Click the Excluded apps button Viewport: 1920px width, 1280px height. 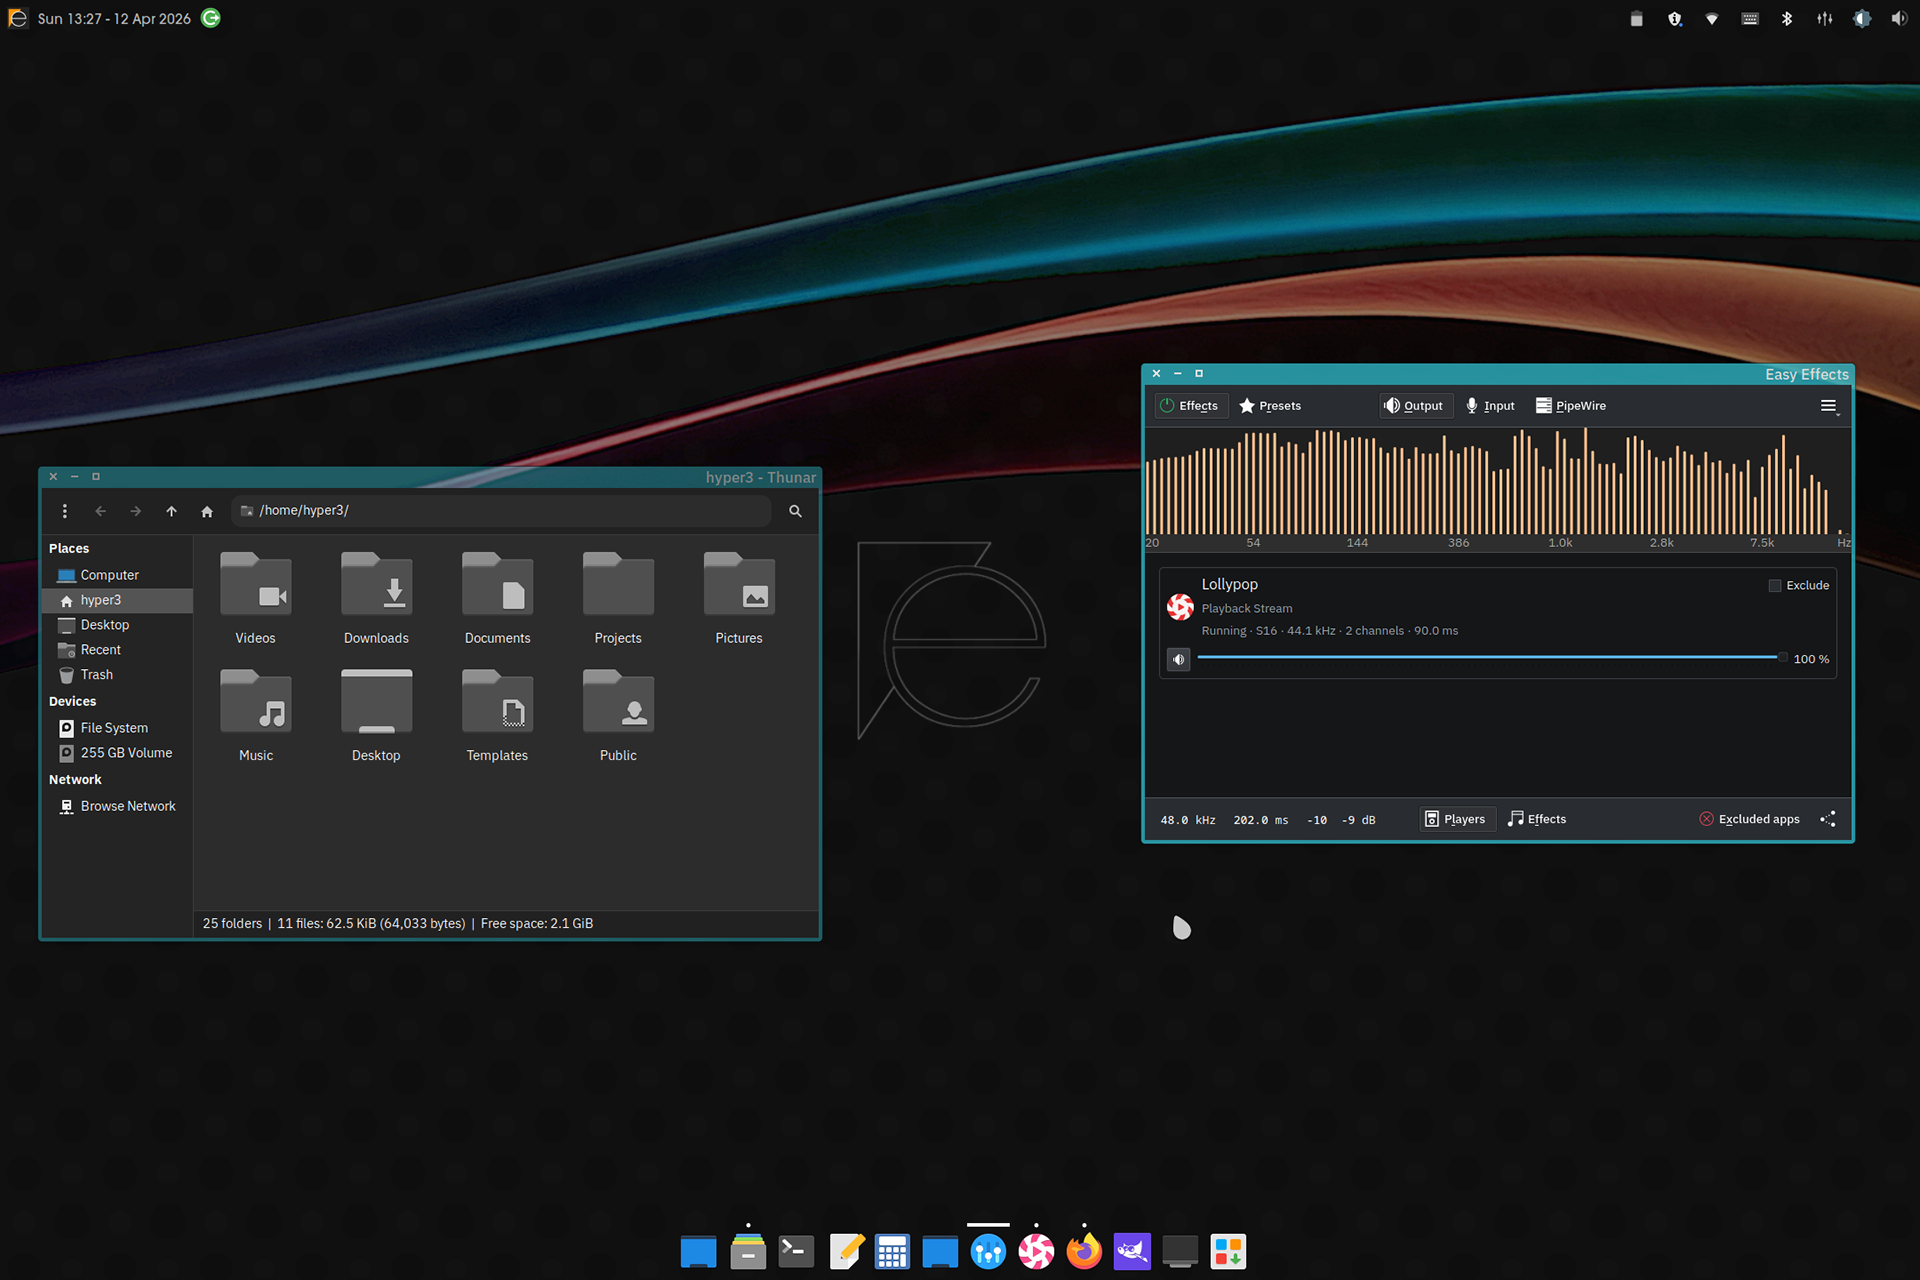pyautogui.click(x=1749, y=819)
